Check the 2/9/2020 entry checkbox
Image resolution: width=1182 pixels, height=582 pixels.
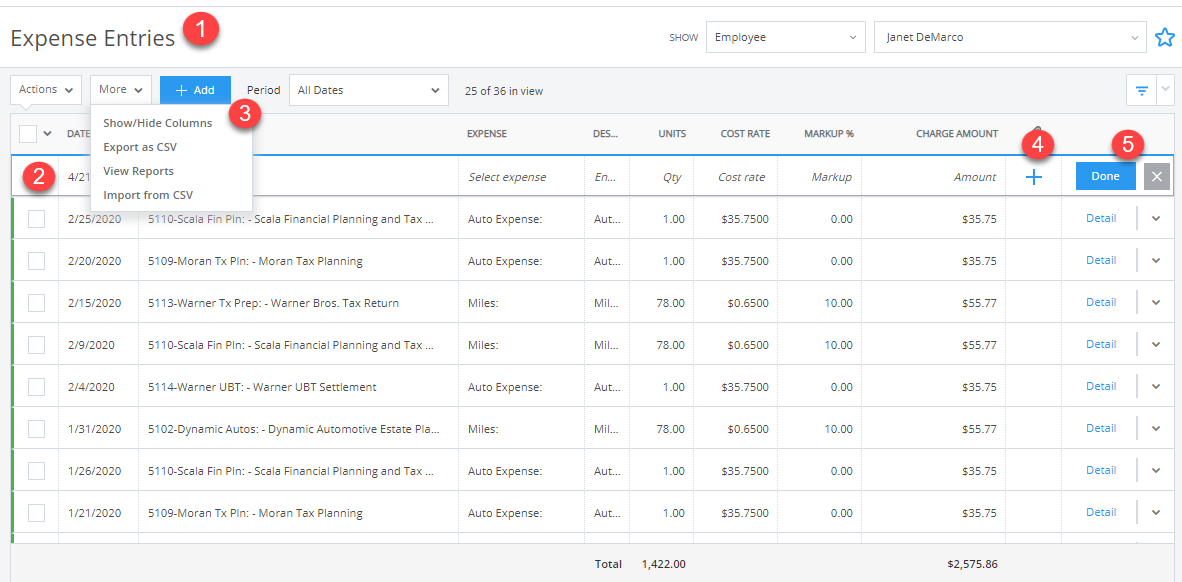pyautogui.click(x=36, y=345)
